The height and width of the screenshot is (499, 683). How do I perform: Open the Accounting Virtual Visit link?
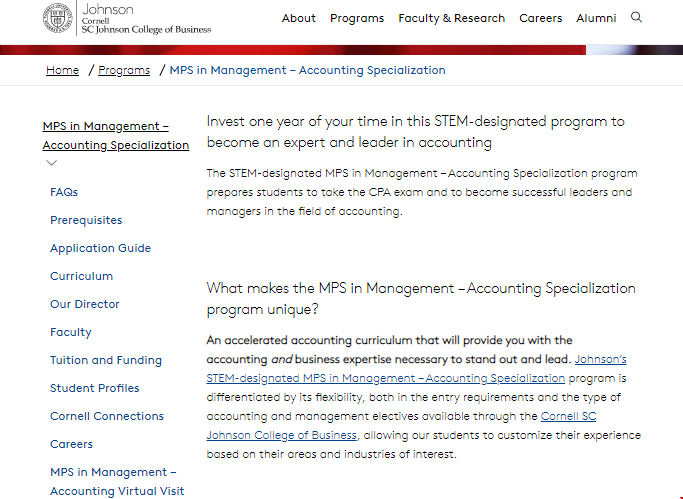click(117, 482)
